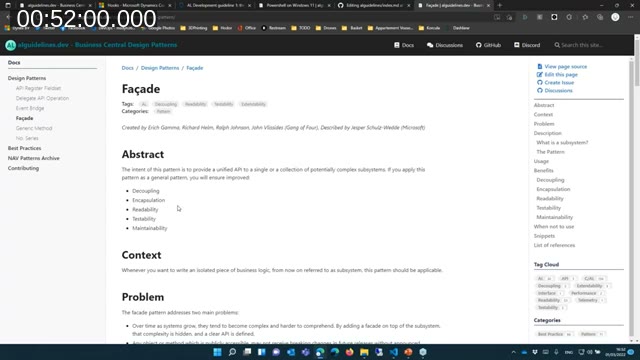
Task: Click the Pattern category badge under title
Action: click(x=163, y=111)
